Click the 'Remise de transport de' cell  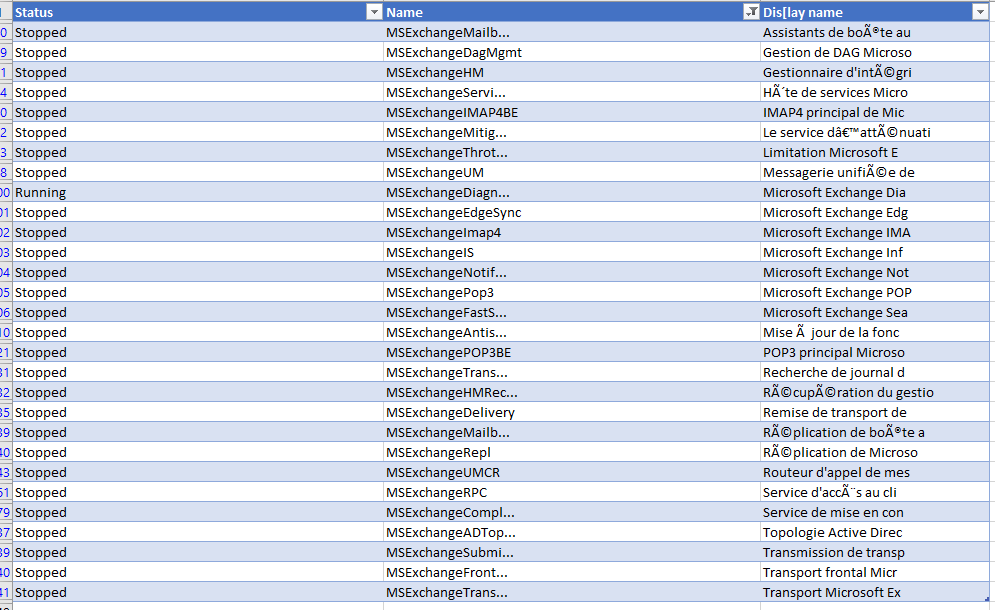[874, 412]
